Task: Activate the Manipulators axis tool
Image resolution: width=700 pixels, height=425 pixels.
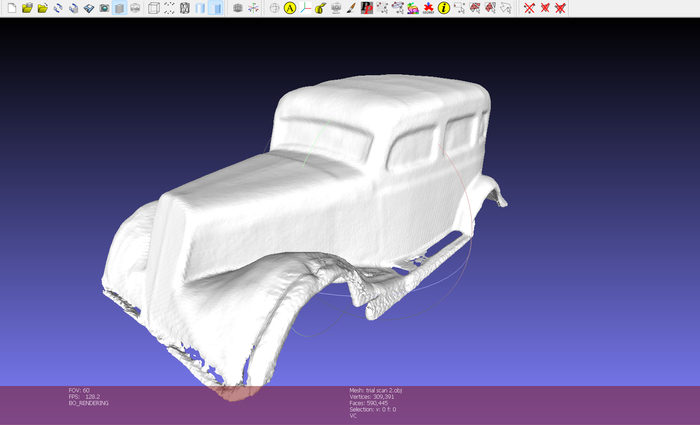Action: (305, 8)
